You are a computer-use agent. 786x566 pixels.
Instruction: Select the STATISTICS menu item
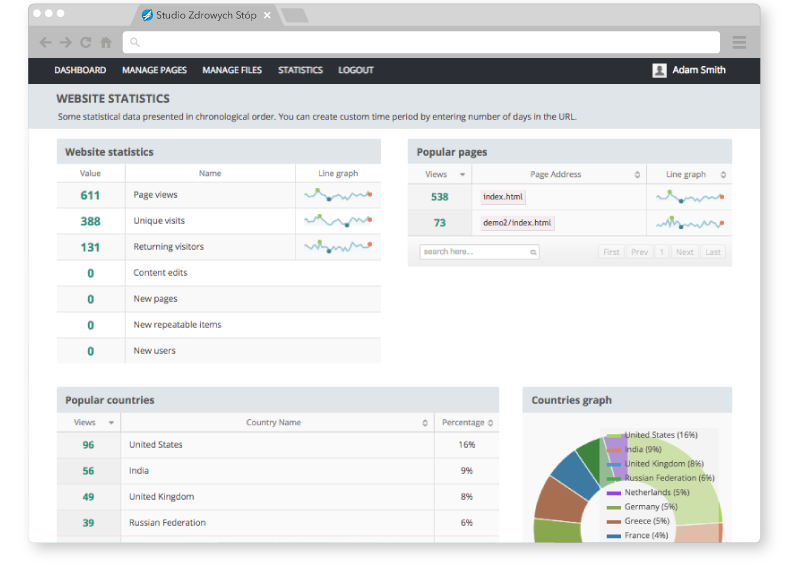click(x=300, y=70)
